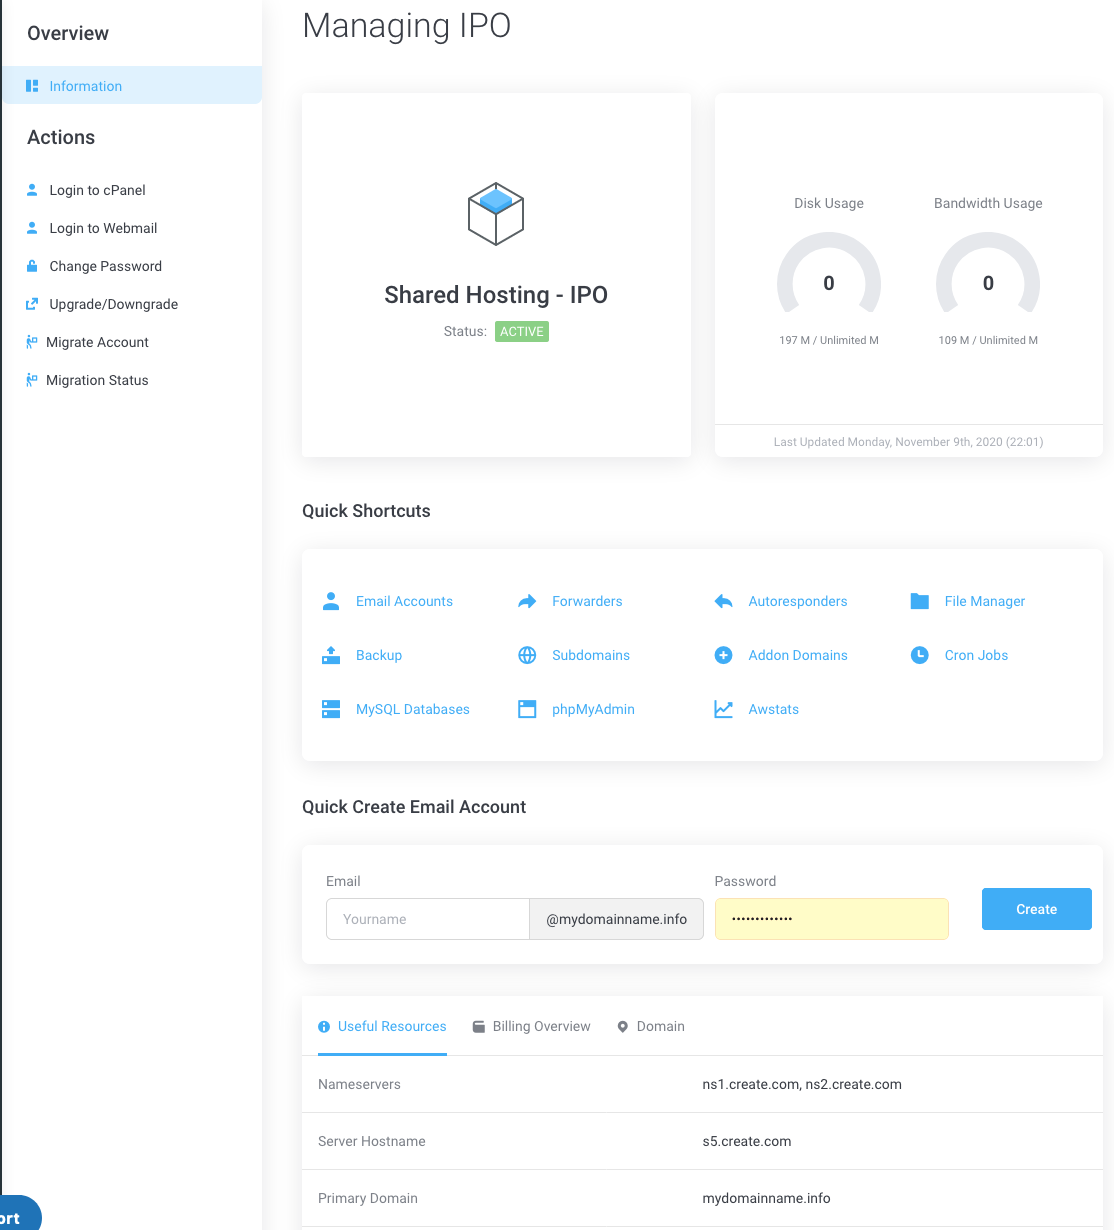Focus the Yourname email input field
The image size is (1114, 1230).
[427, 919]
